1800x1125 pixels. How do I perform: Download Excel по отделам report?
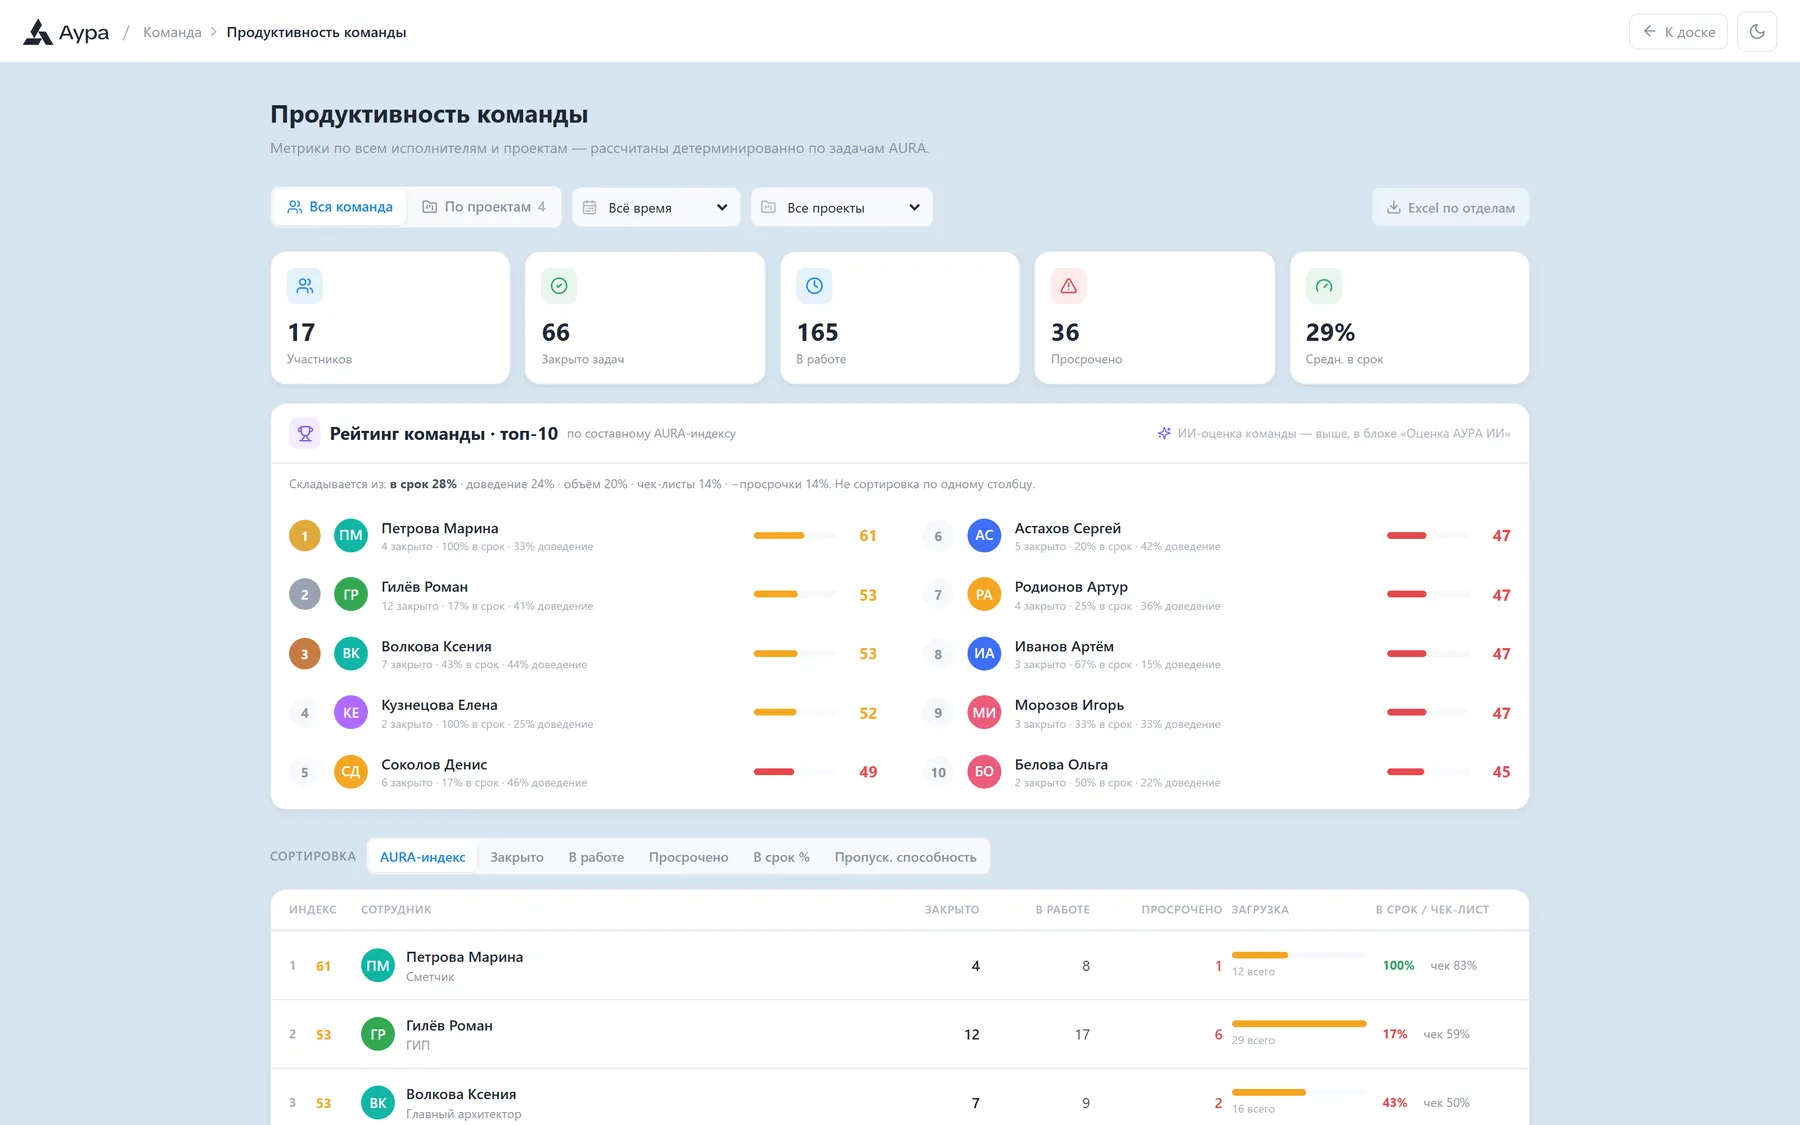[x=1450, y=207]
